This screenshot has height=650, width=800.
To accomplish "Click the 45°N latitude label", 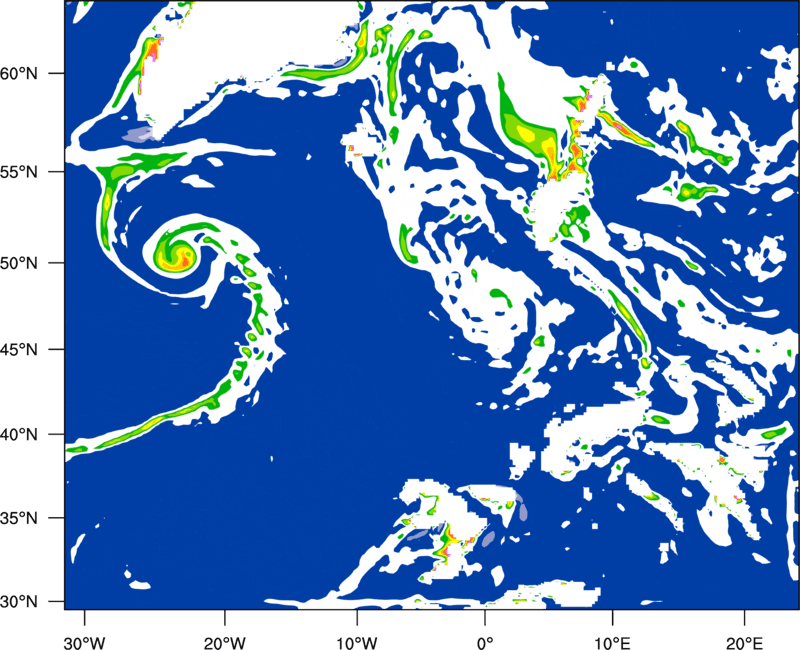I will [19, 349].
